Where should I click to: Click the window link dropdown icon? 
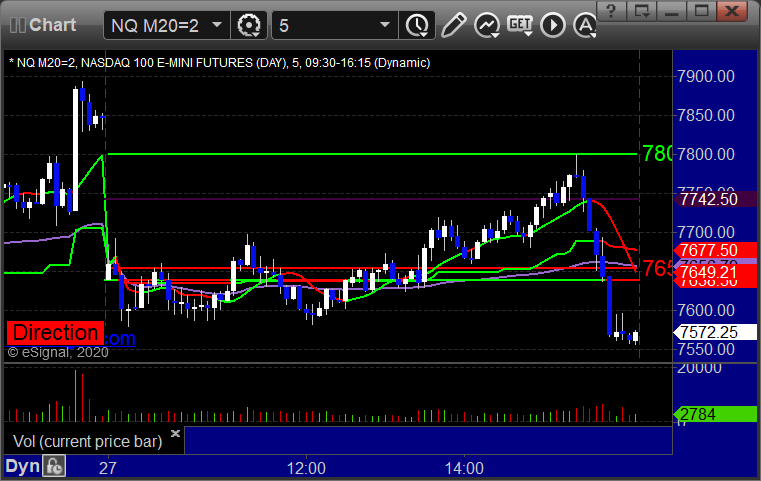tap(641, 11)
